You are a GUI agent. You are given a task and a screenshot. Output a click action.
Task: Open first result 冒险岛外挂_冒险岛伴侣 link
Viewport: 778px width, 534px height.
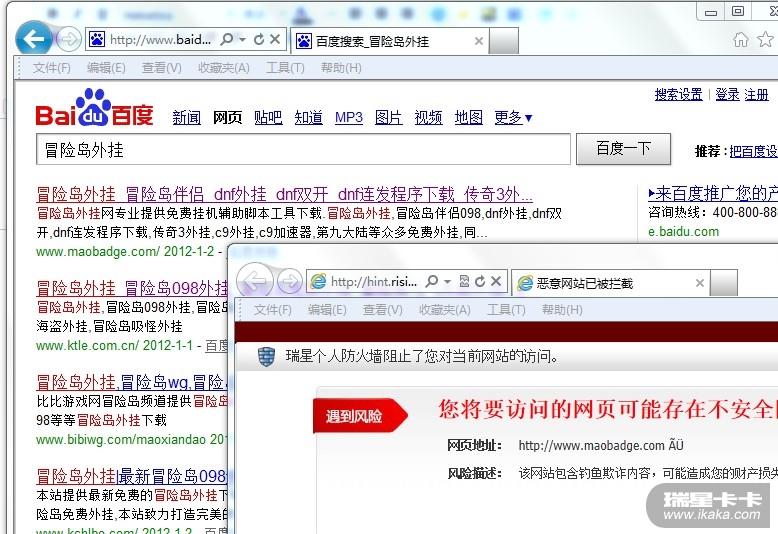284,194
